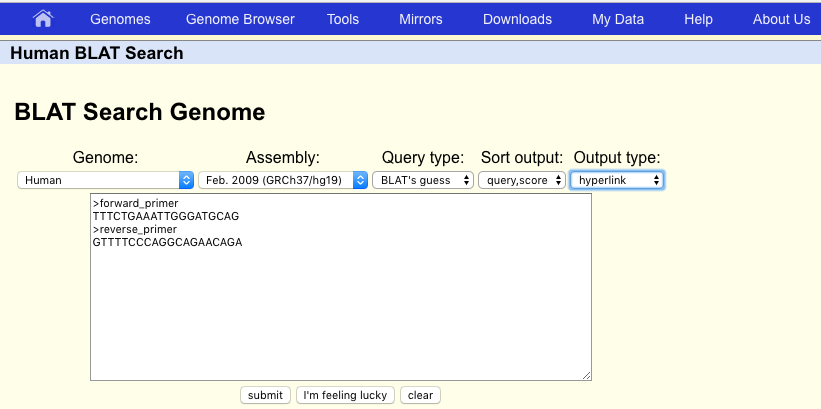Open the Output type hyperlink dropdown
821x409 pixels.
point(617,180)
